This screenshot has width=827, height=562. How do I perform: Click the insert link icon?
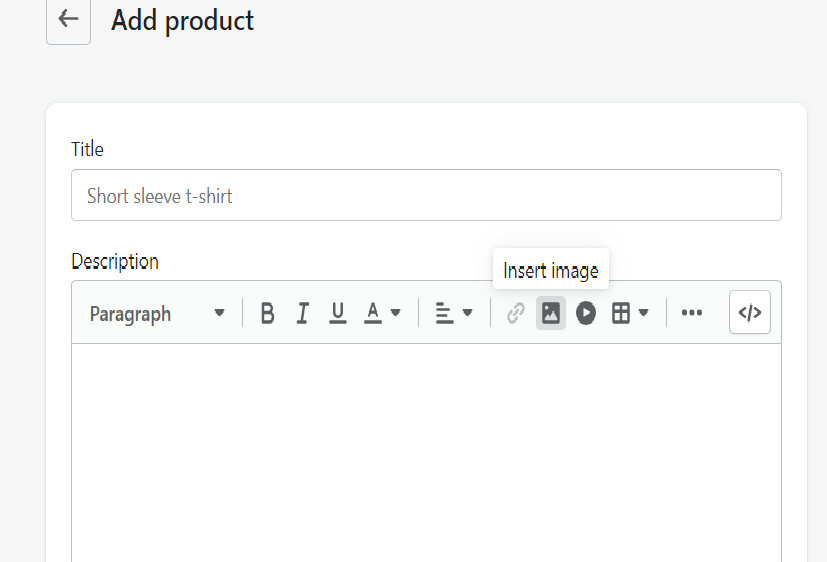point(515,314)
